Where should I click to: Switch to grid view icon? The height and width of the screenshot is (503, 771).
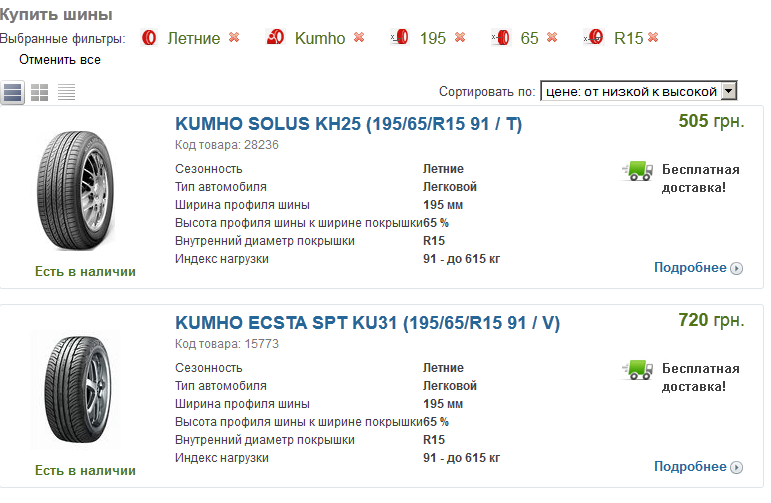(x=40, y=93)
